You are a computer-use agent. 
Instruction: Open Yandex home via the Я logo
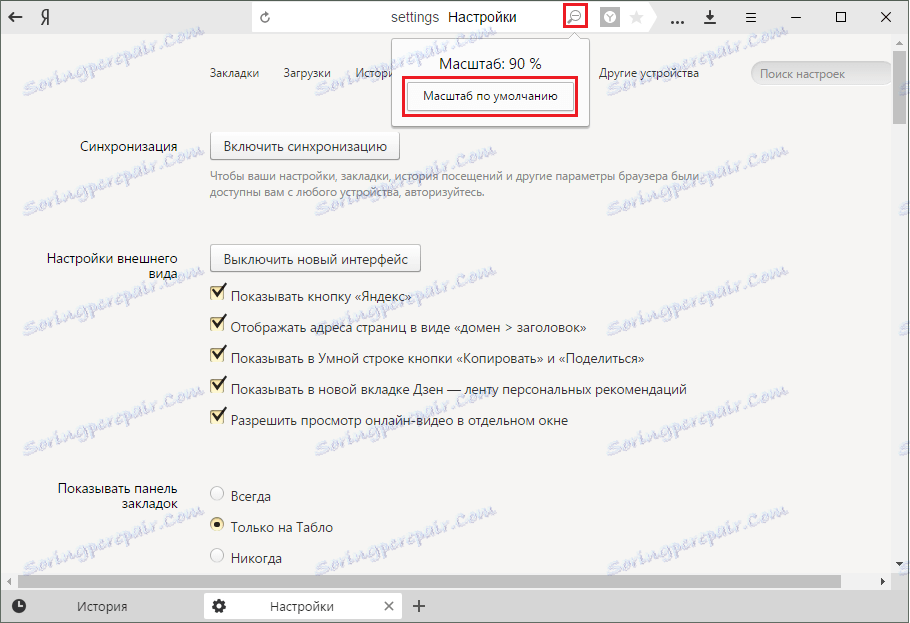(x=45, y=17)
